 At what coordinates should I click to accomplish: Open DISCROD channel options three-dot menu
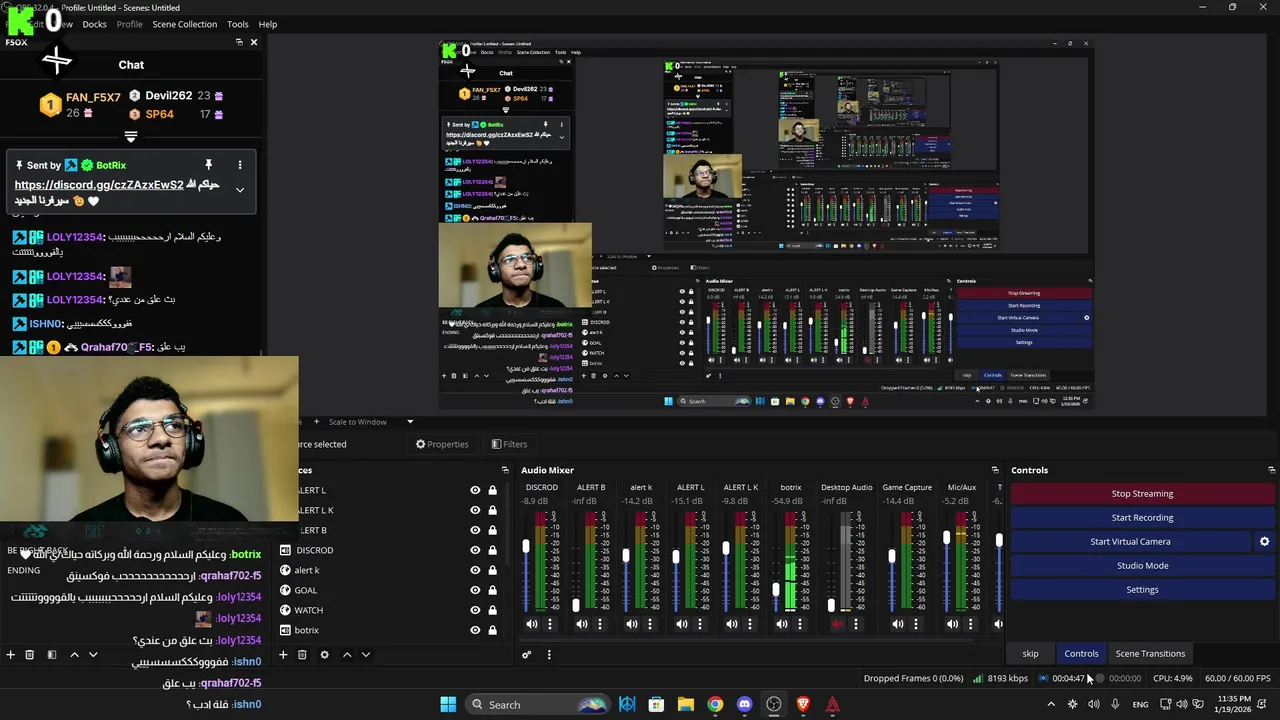point(550,624)
